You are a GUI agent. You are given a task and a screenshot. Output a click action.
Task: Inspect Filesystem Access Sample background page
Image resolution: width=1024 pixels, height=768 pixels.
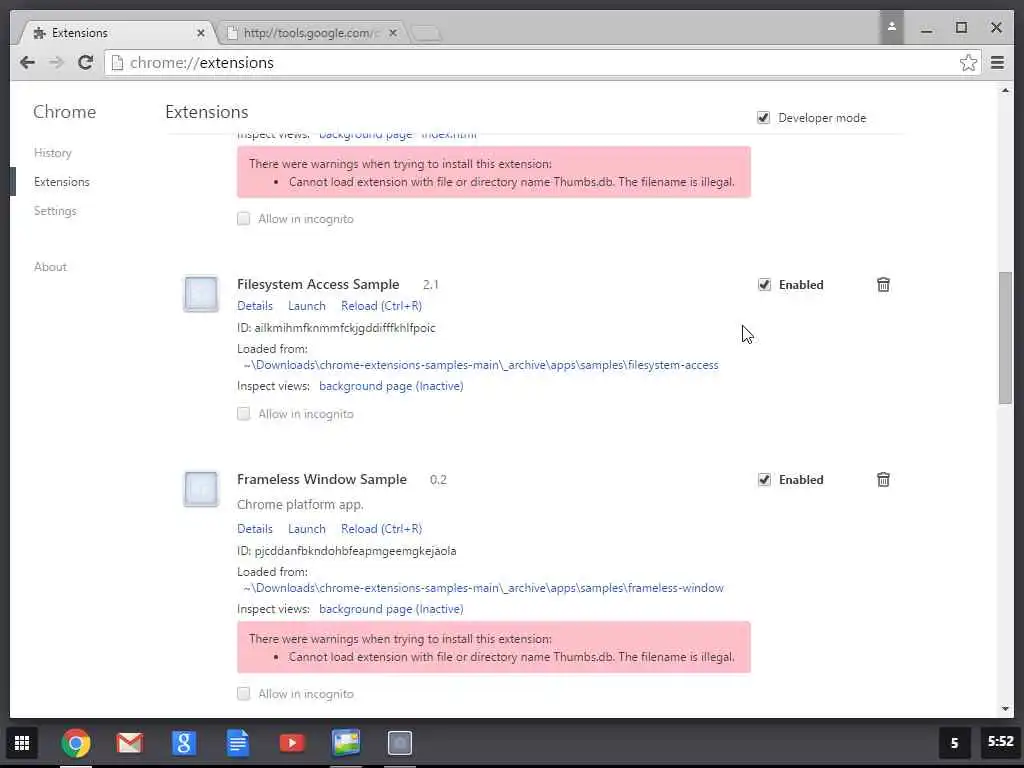[x=391, y=386]
